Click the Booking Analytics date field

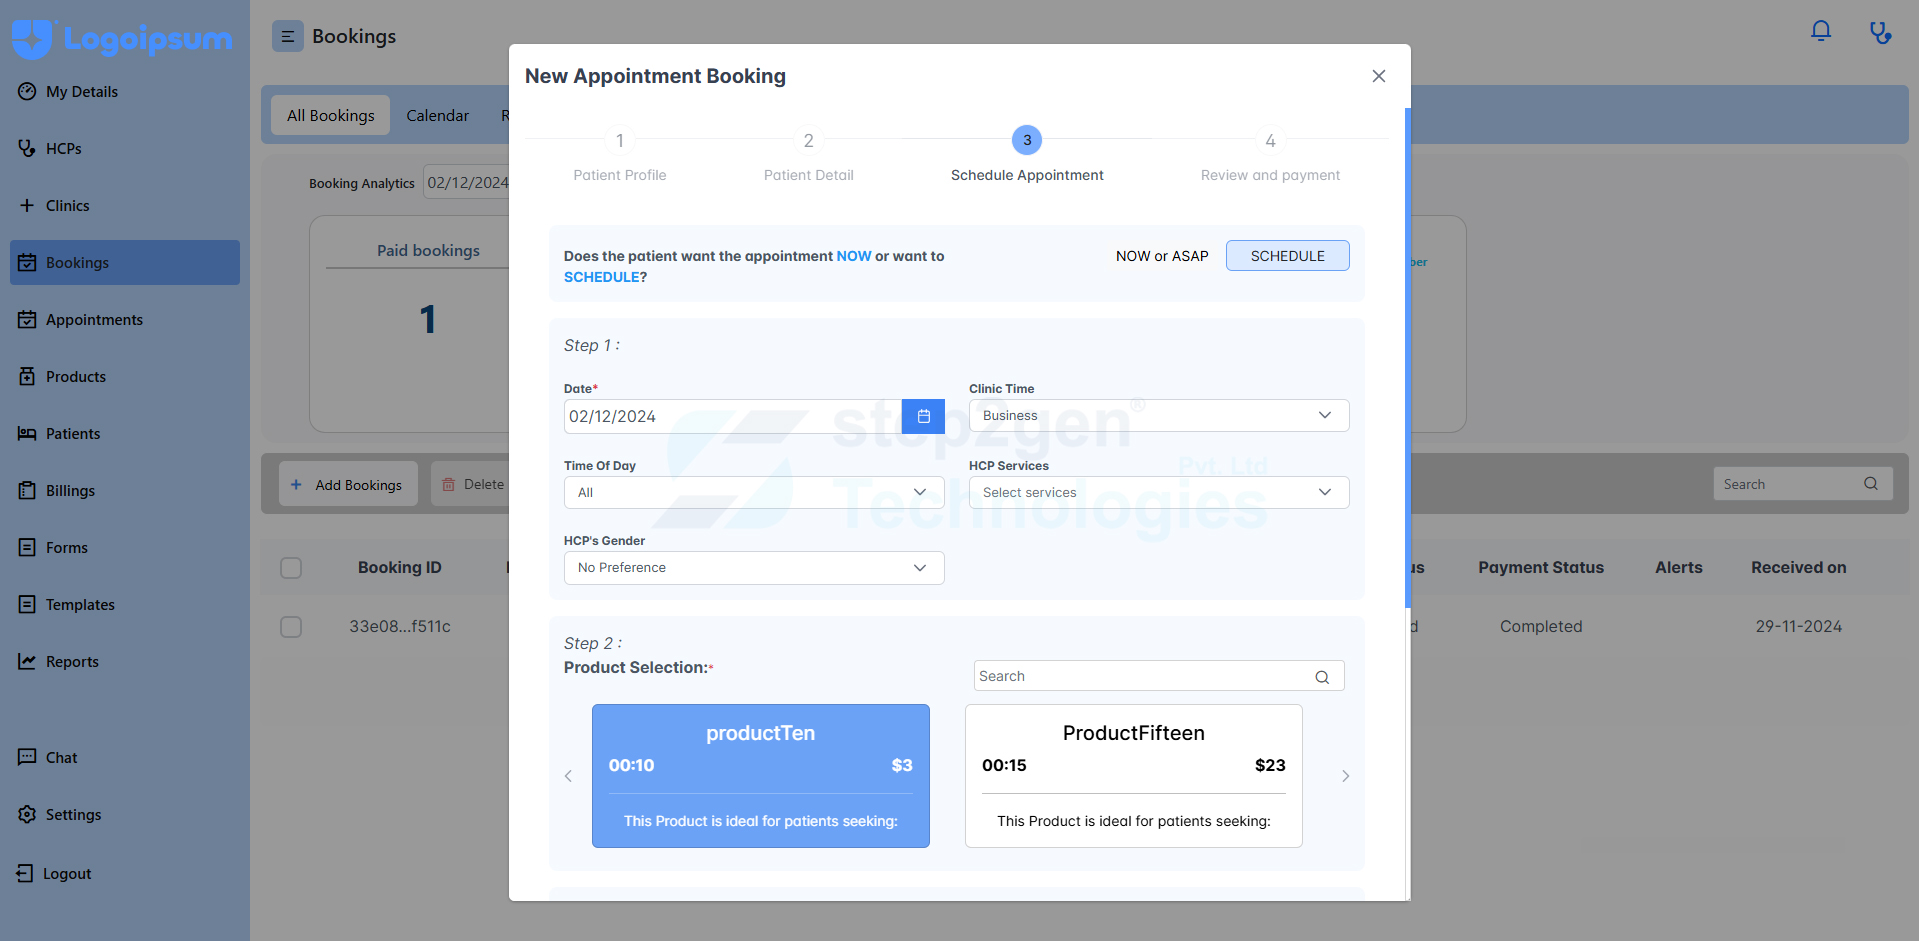[x=466, y=182]
